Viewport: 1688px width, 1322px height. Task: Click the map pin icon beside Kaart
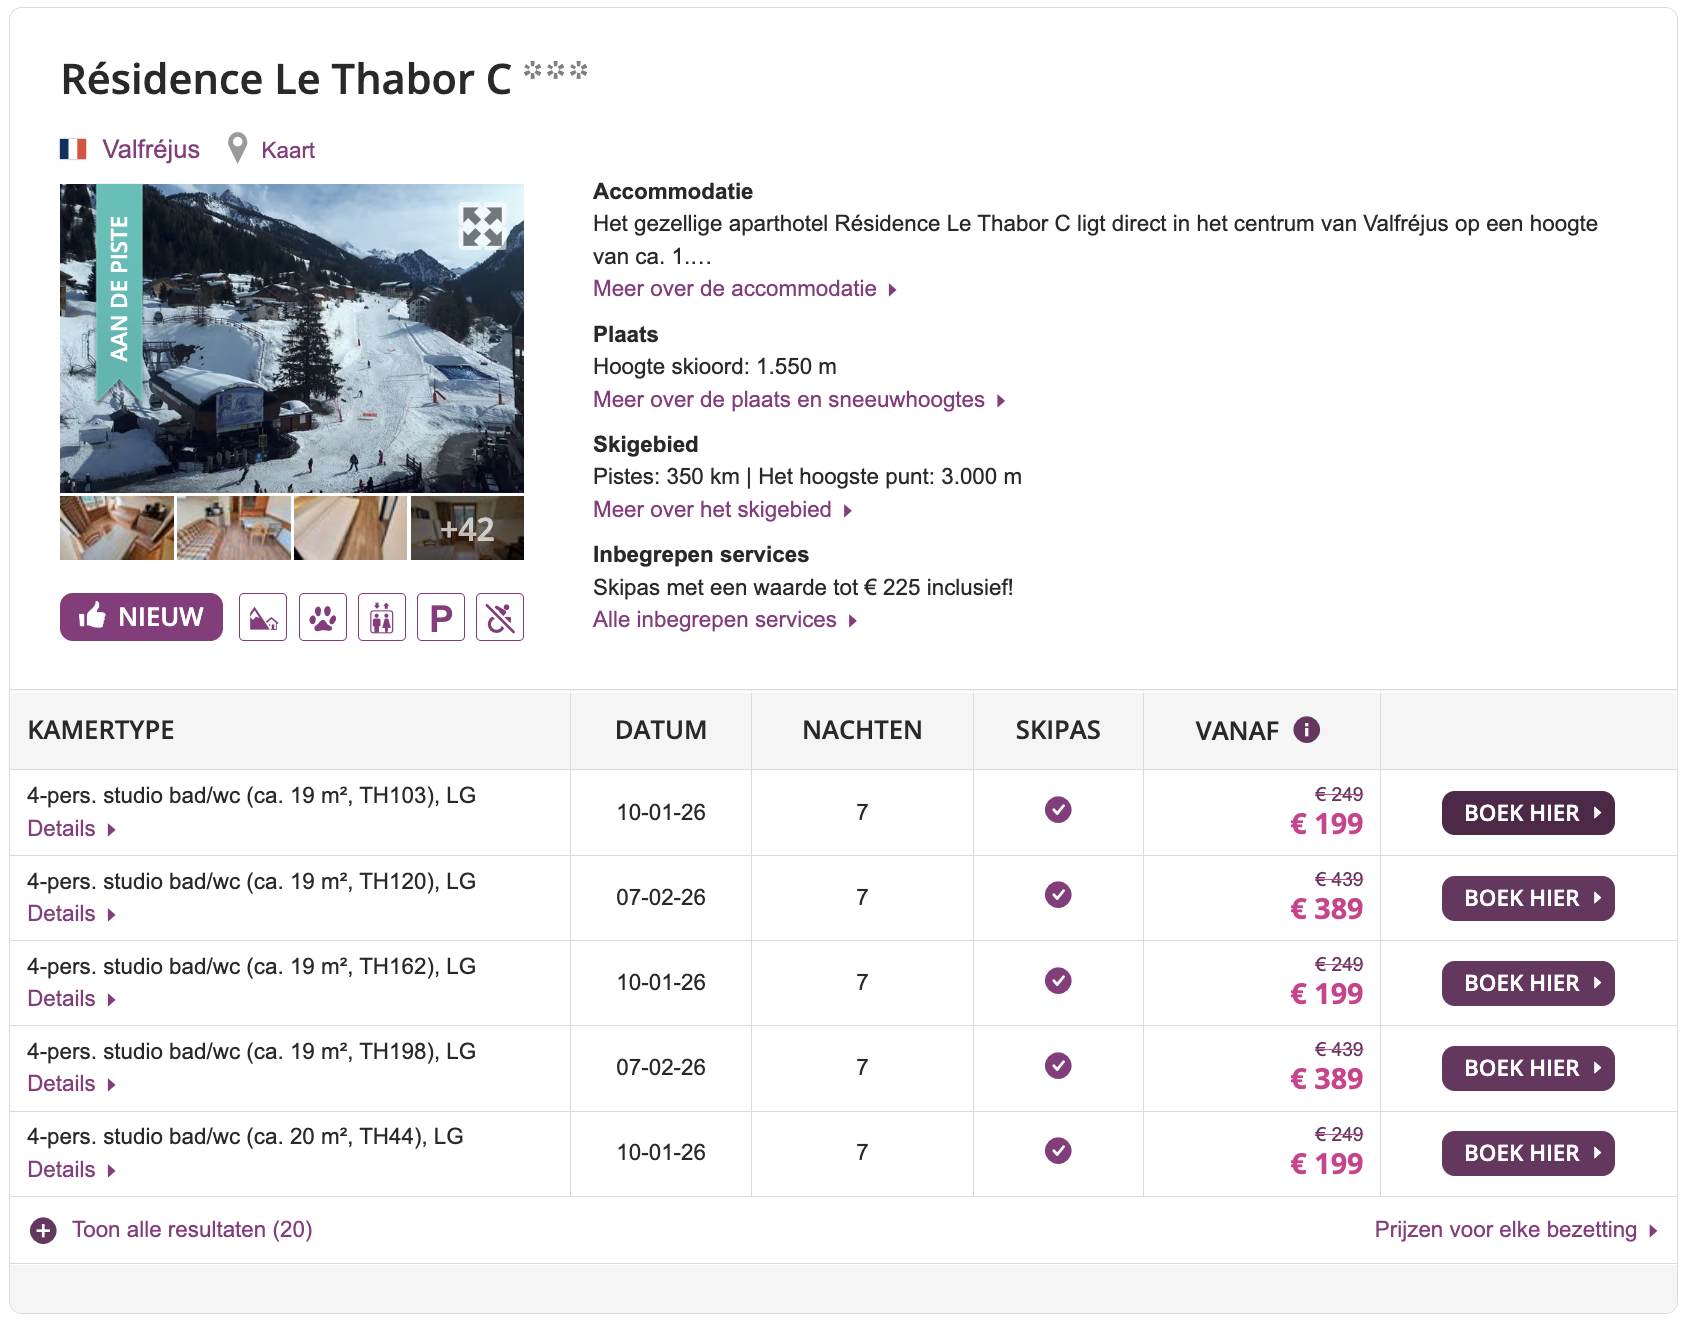click(x=237, y=149)
